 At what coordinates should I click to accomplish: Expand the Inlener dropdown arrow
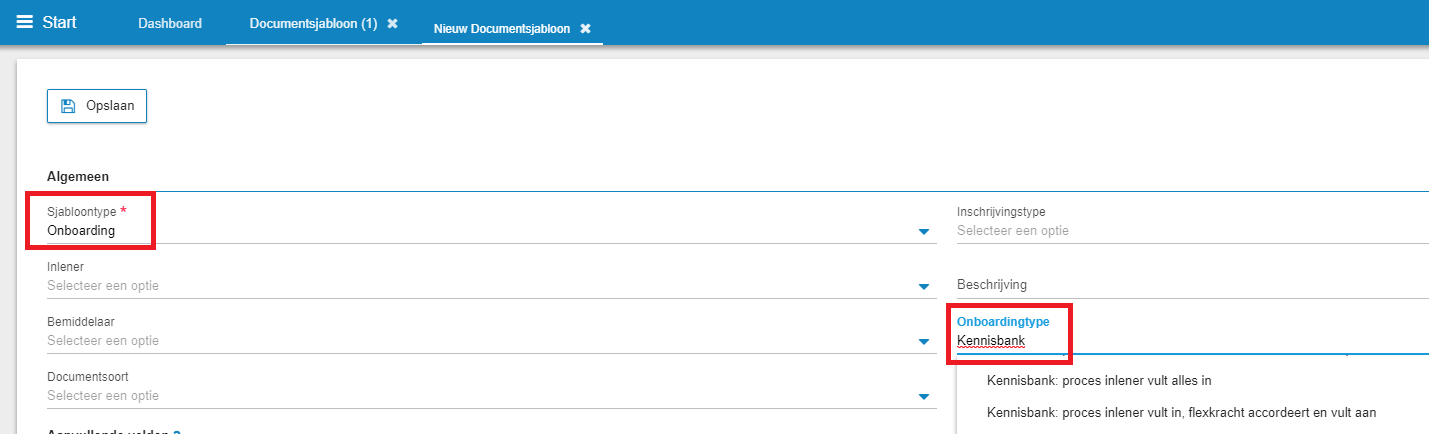click(924, 288)
